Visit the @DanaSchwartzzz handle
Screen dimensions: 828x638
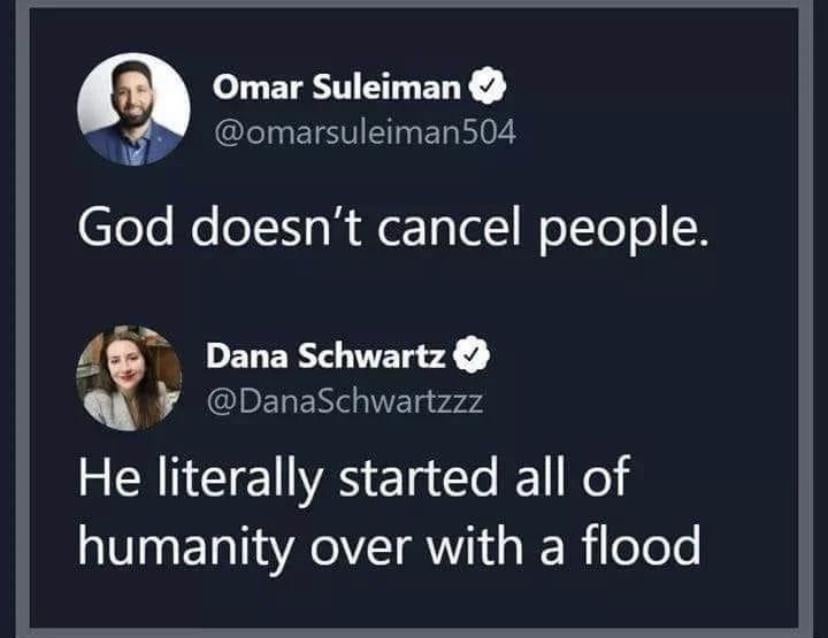pyautogui.click(x=345, y=402)
